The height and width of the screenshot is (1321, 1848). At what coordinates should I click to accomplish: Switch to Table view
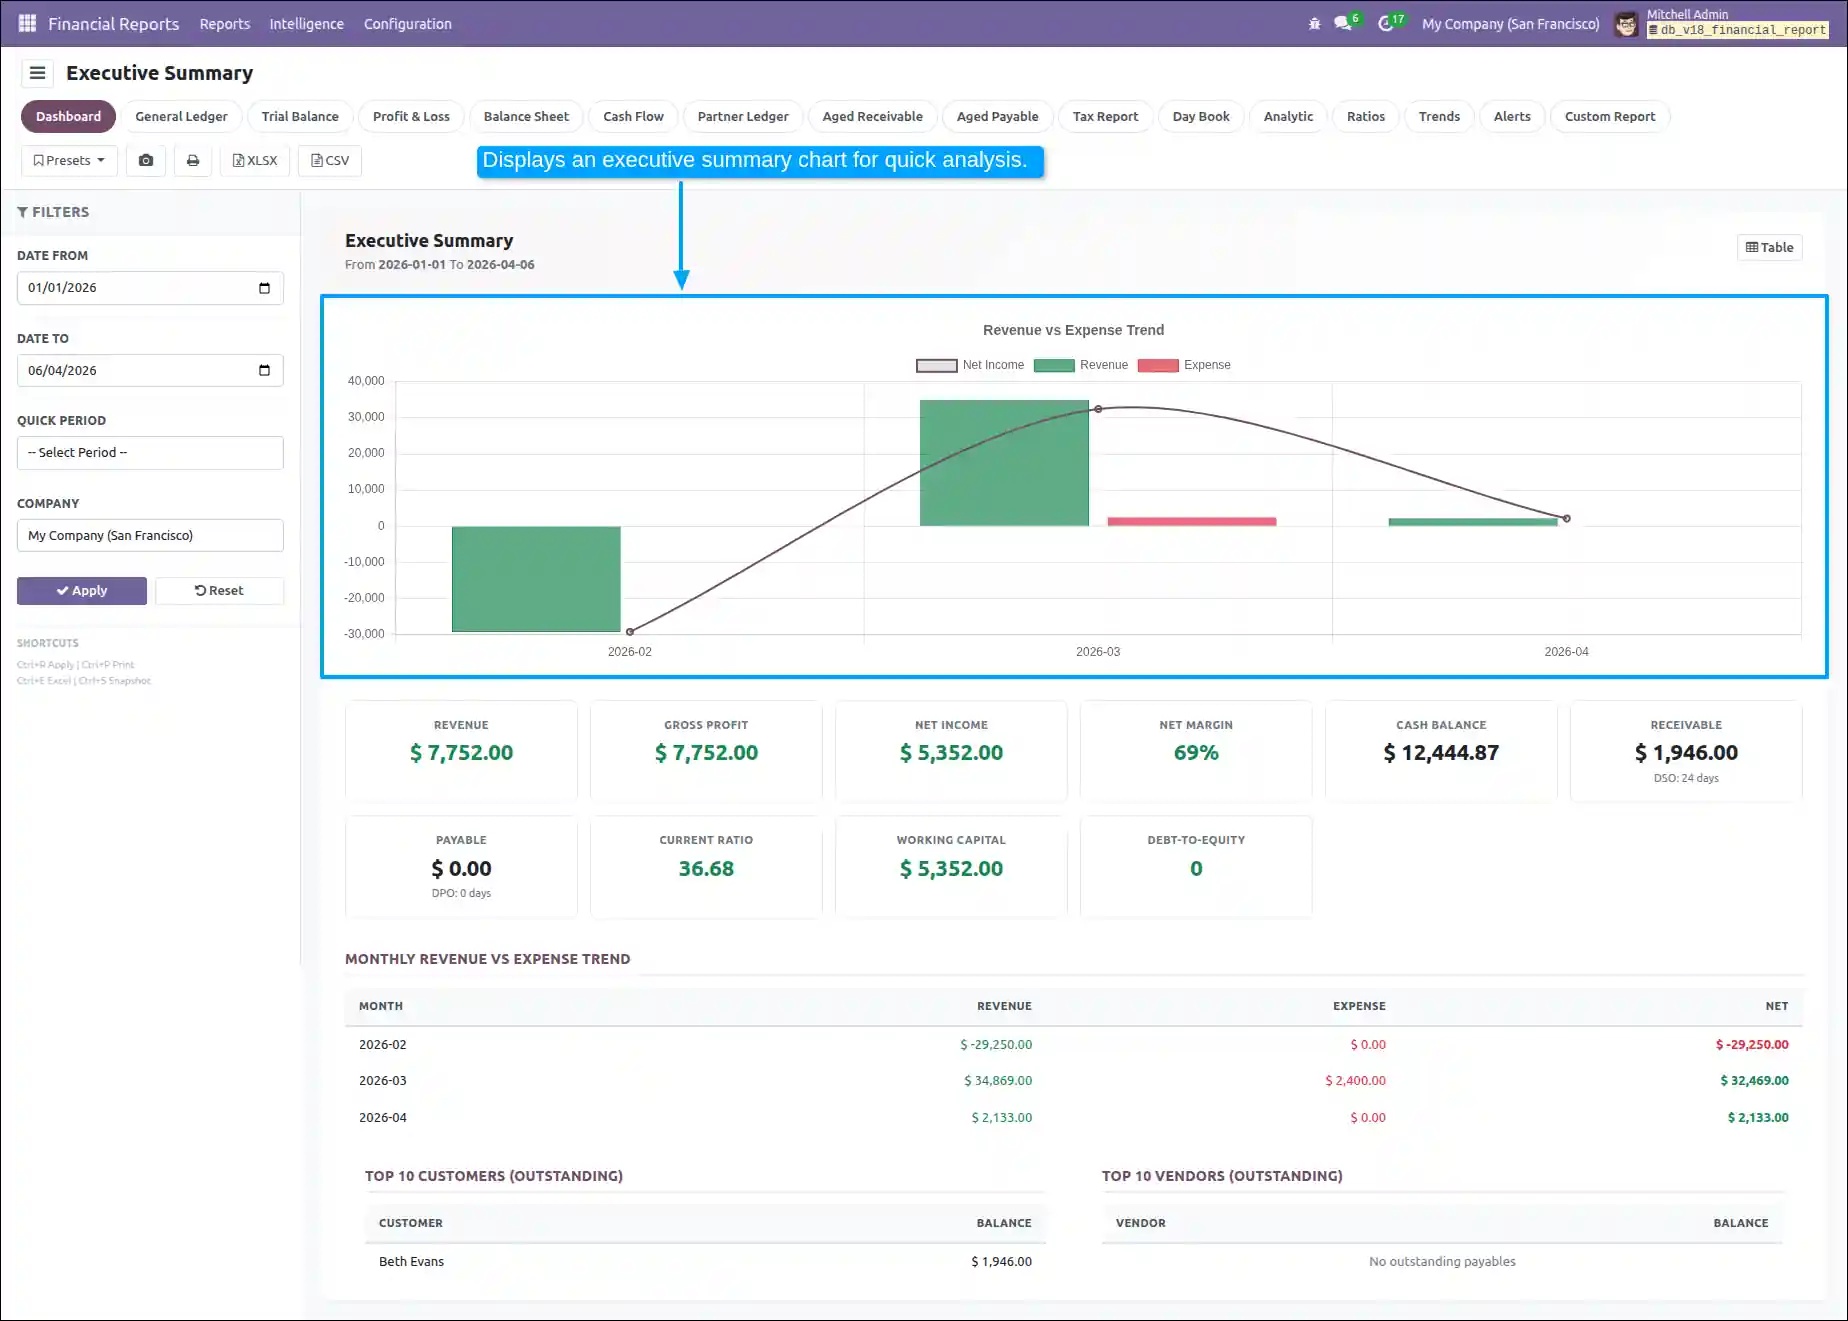(x=1769, y=247)
